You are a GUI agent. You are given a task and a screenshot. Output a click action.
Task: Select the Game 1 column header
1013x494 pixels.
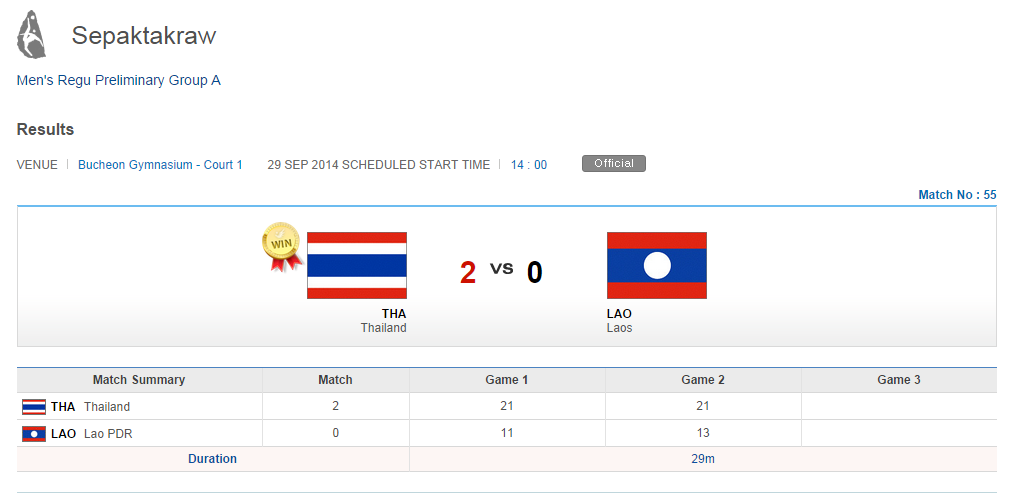pyautogui.click(x=507, y=380)
